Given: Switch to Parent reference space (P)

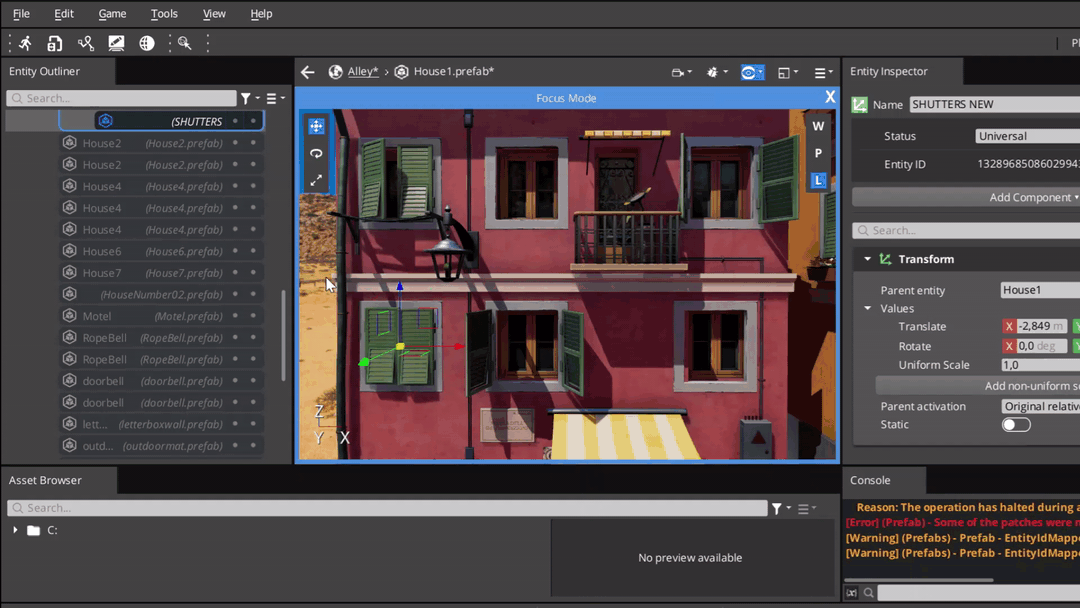Looking at the screenshot, I should click(818, 153).
